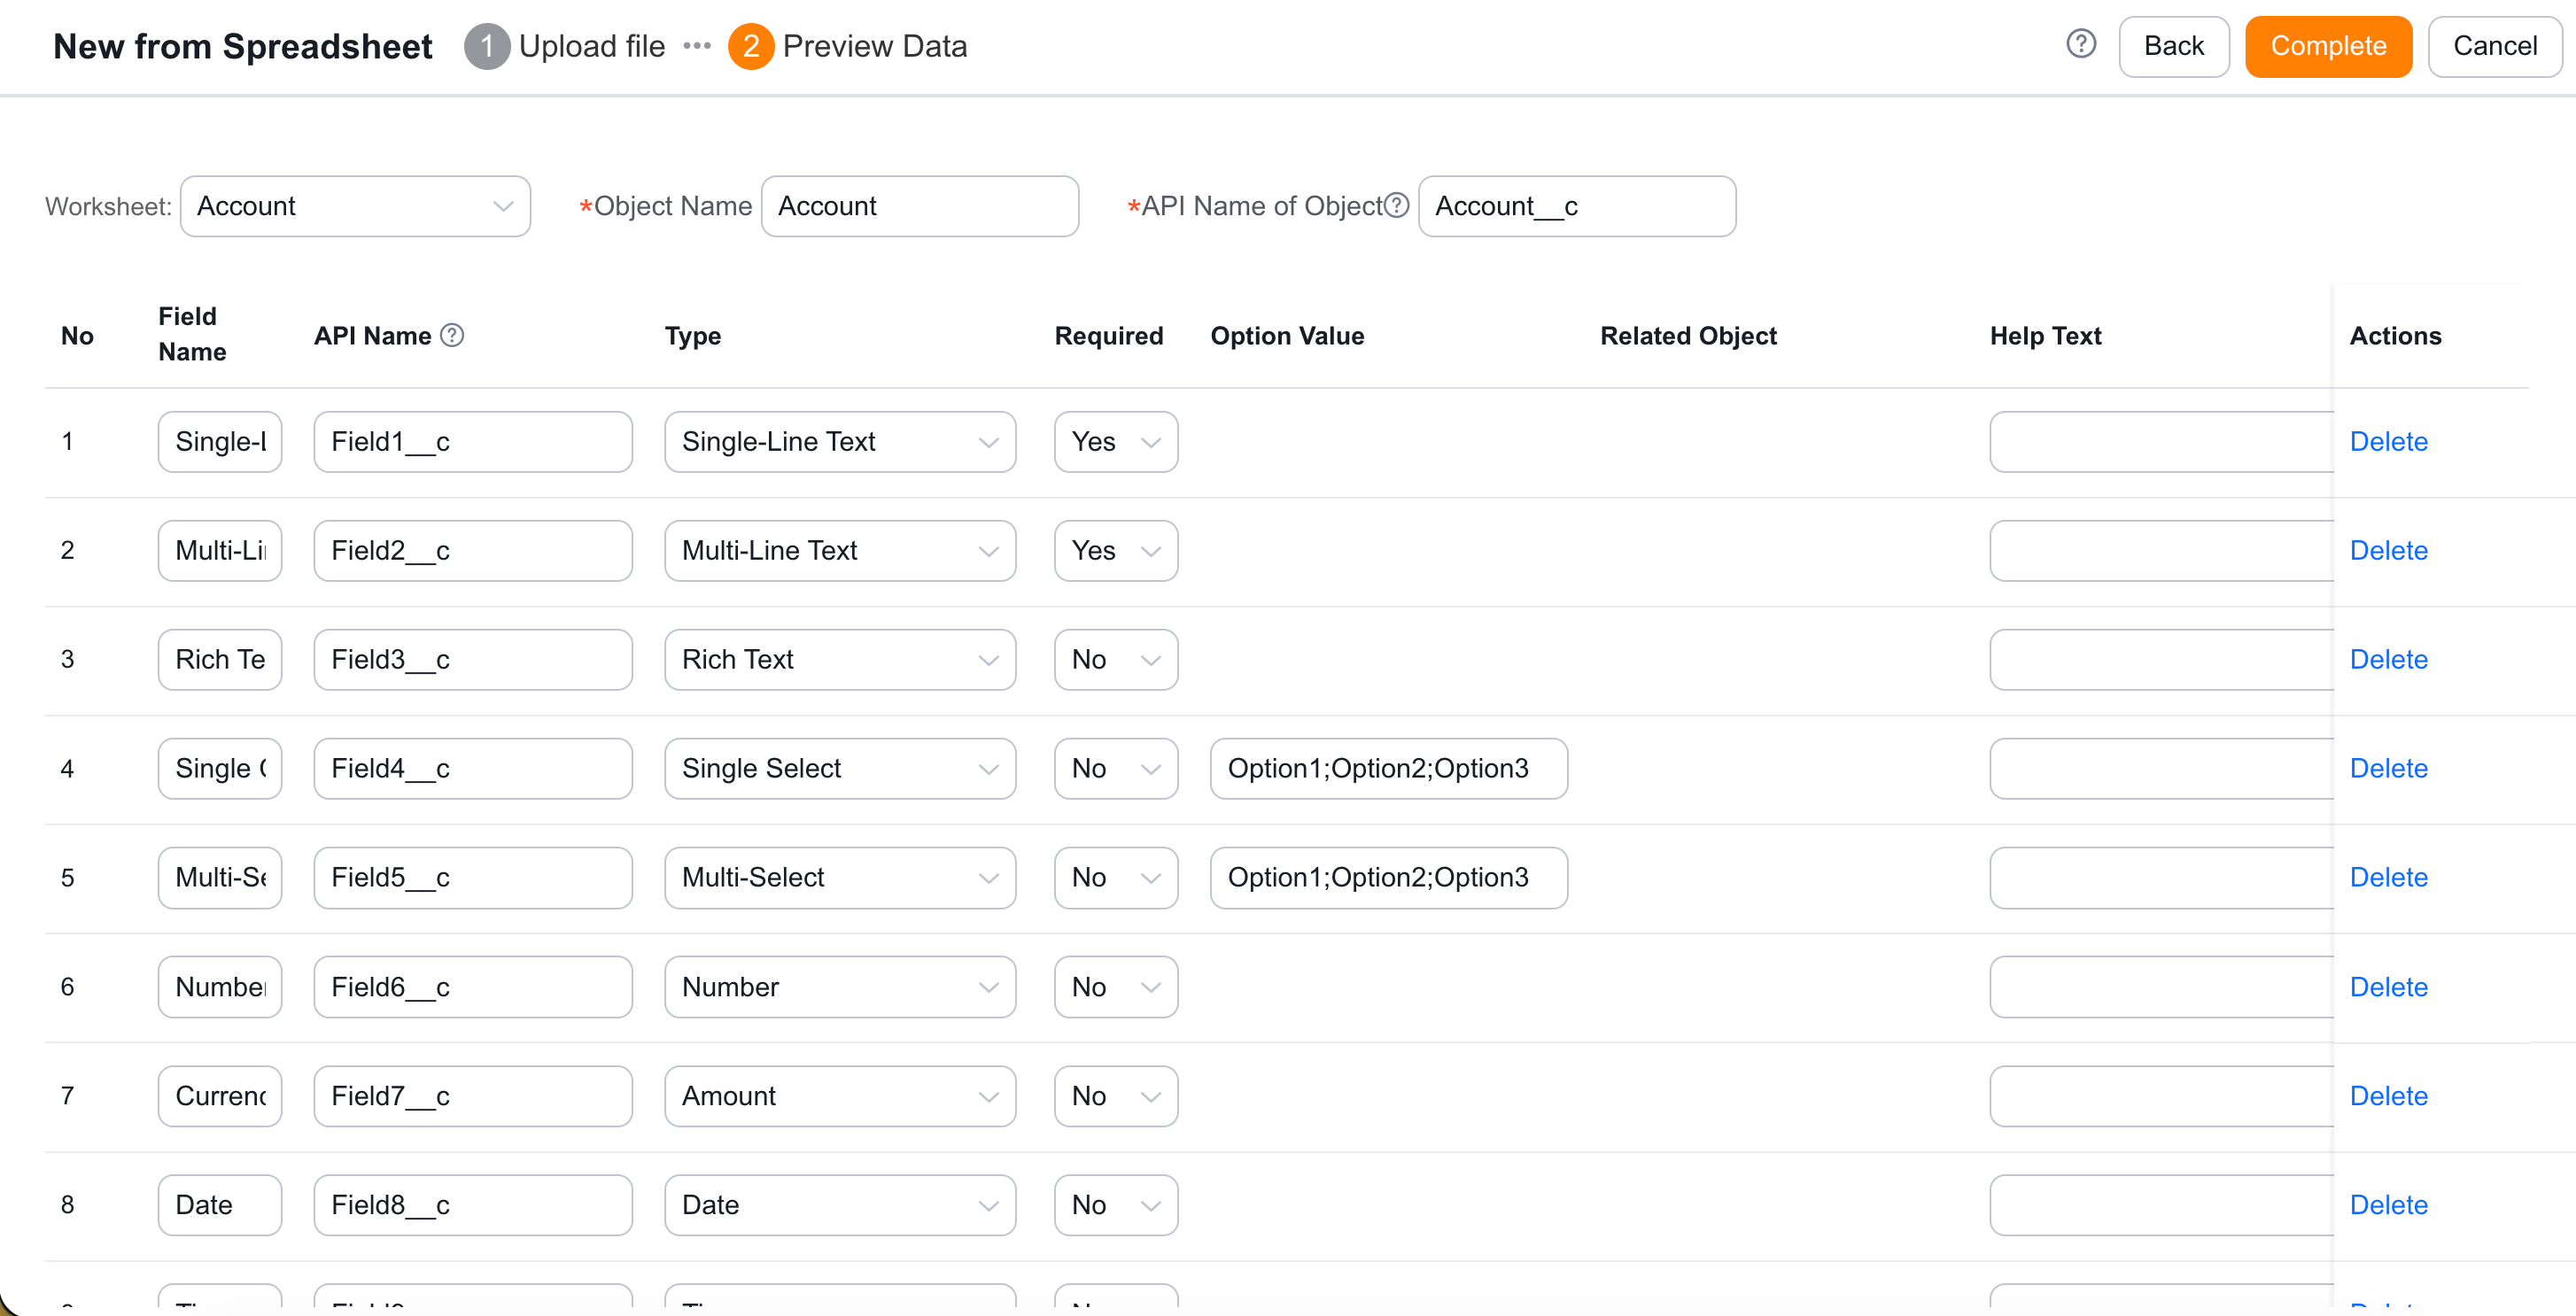Open the Rich Text type dropdown

point(840,659)
